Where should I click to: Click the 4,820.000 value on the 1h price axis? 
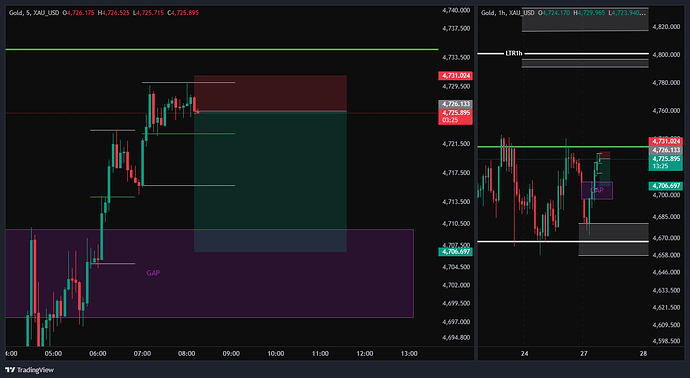[666, 27]
